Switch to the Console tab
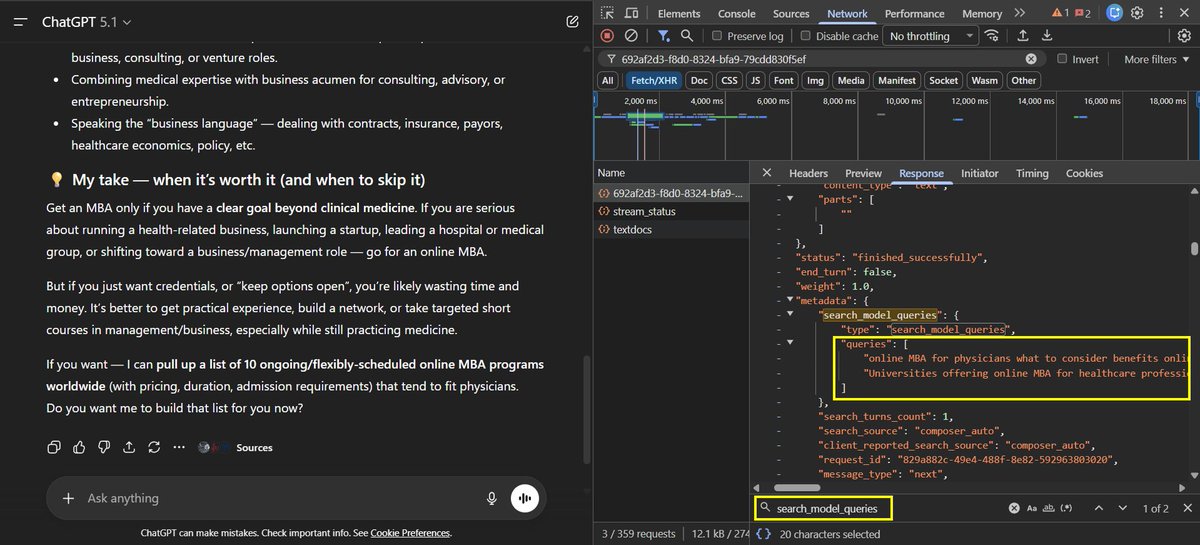 tap(737, 14)
